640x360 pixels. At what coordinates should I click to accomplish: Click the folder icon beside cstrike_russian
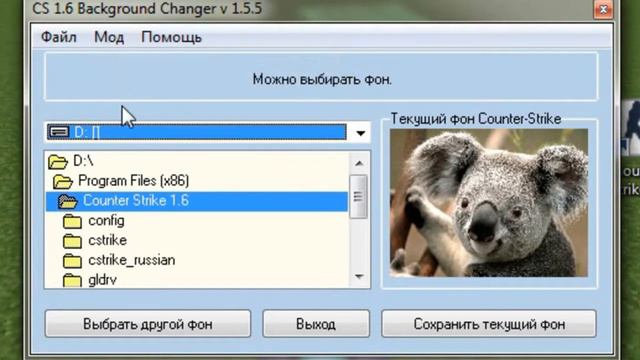[x=72, y=261]
